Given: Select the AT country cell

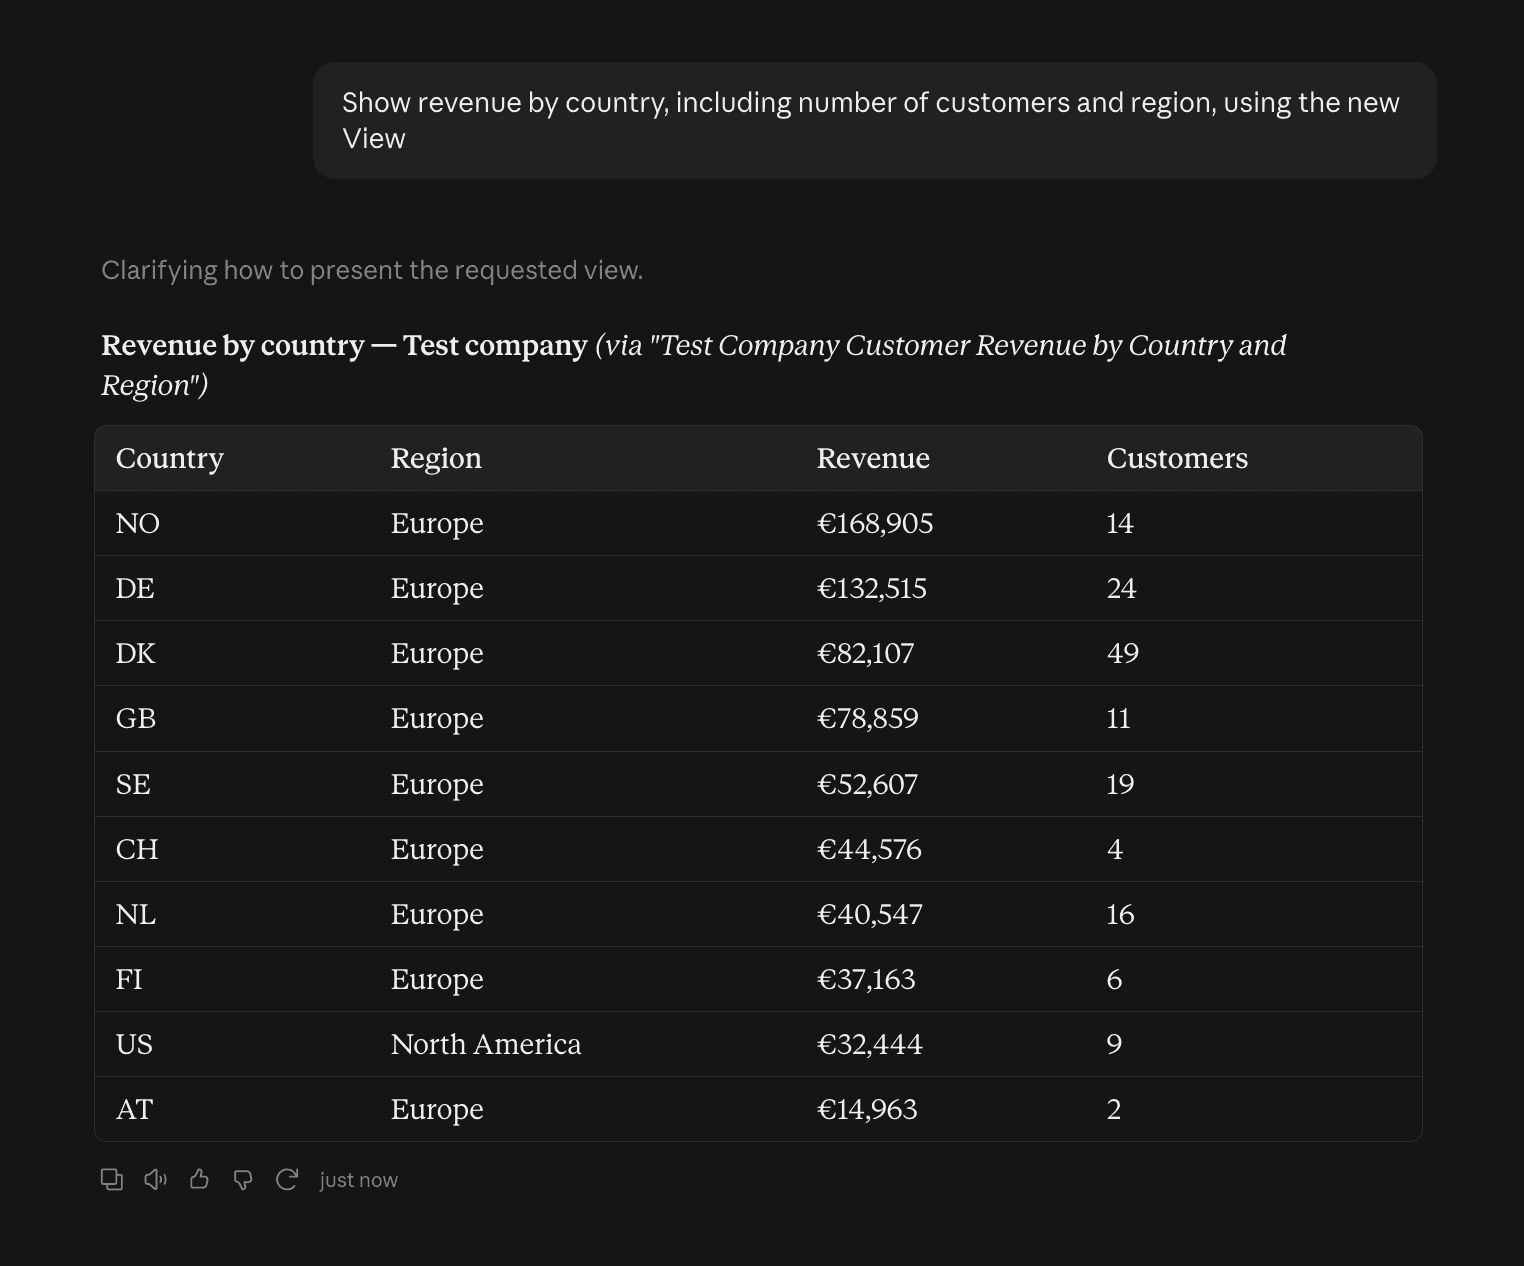Looking at the screenshot, I should pos(134,1109).
